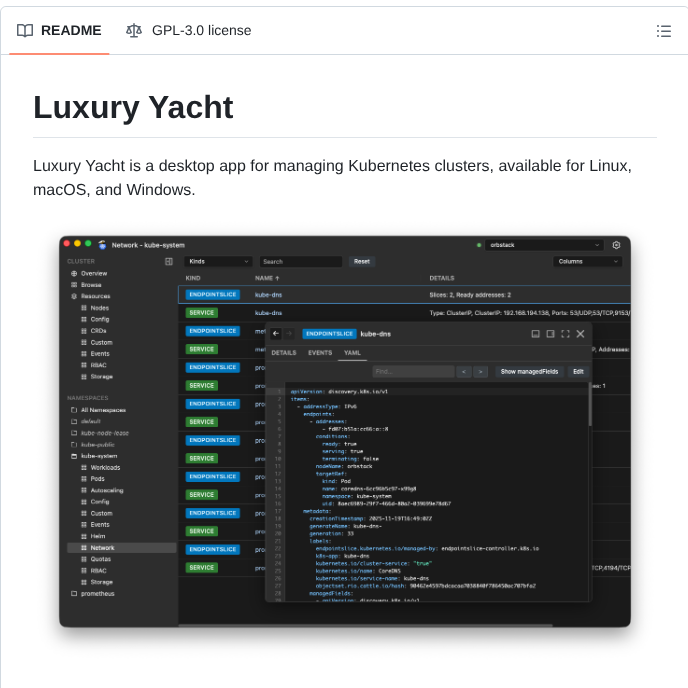Maximize the kube-dns panel to fullscreen
The image size is (688, 688).
[x=565, y=334]
